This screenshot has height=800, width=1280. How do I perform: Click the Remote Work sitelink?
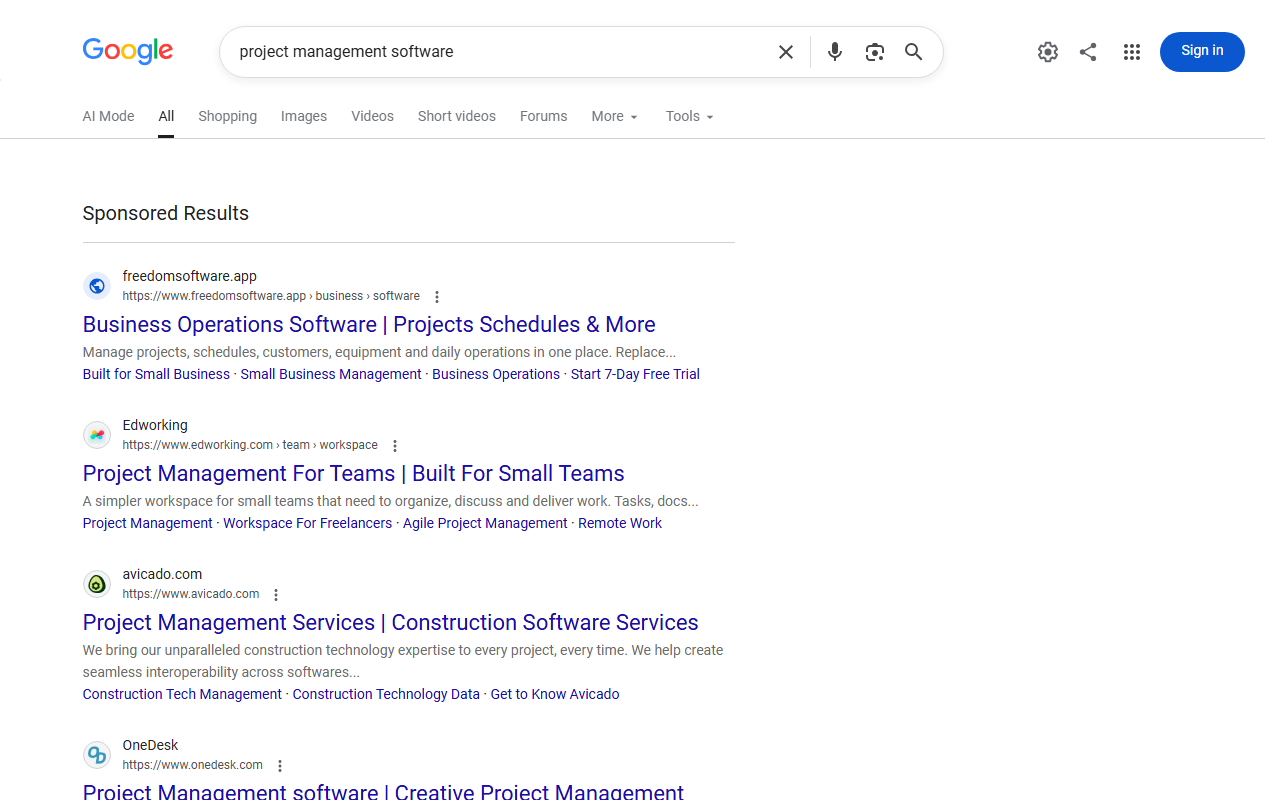(620, 523)
